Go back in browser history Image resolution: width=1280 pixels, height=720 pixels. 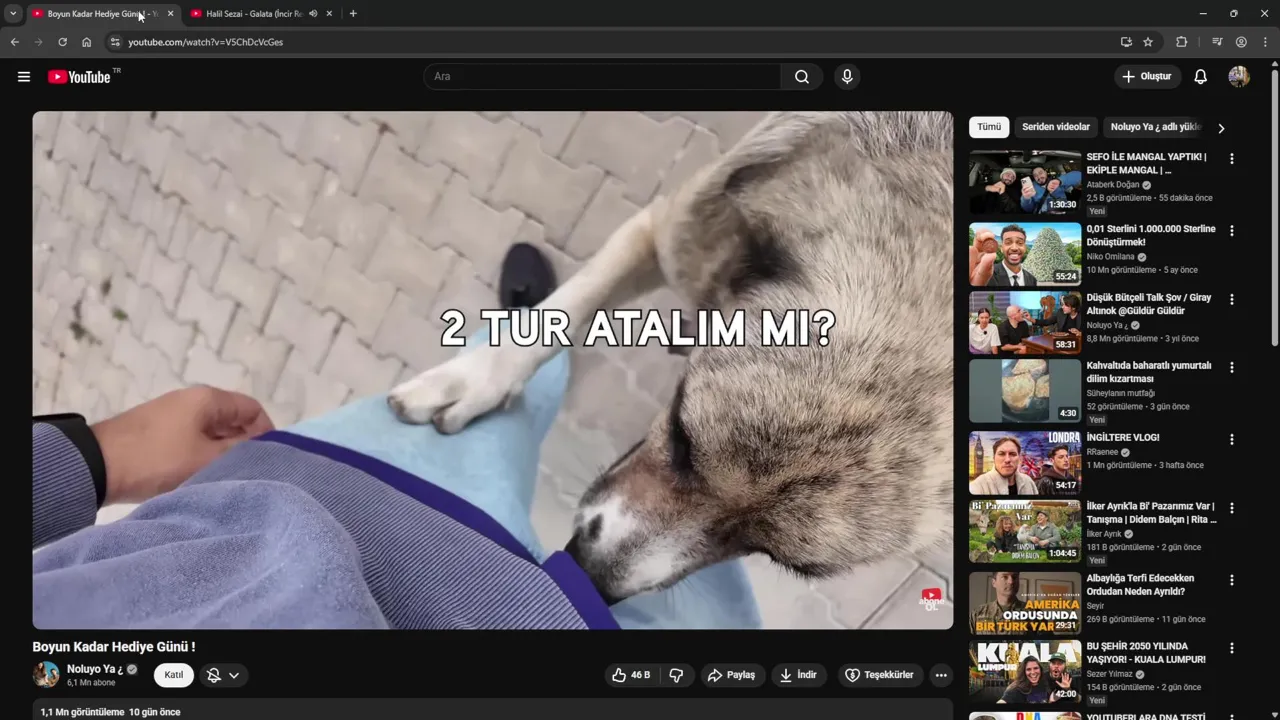tap(15, 42)
